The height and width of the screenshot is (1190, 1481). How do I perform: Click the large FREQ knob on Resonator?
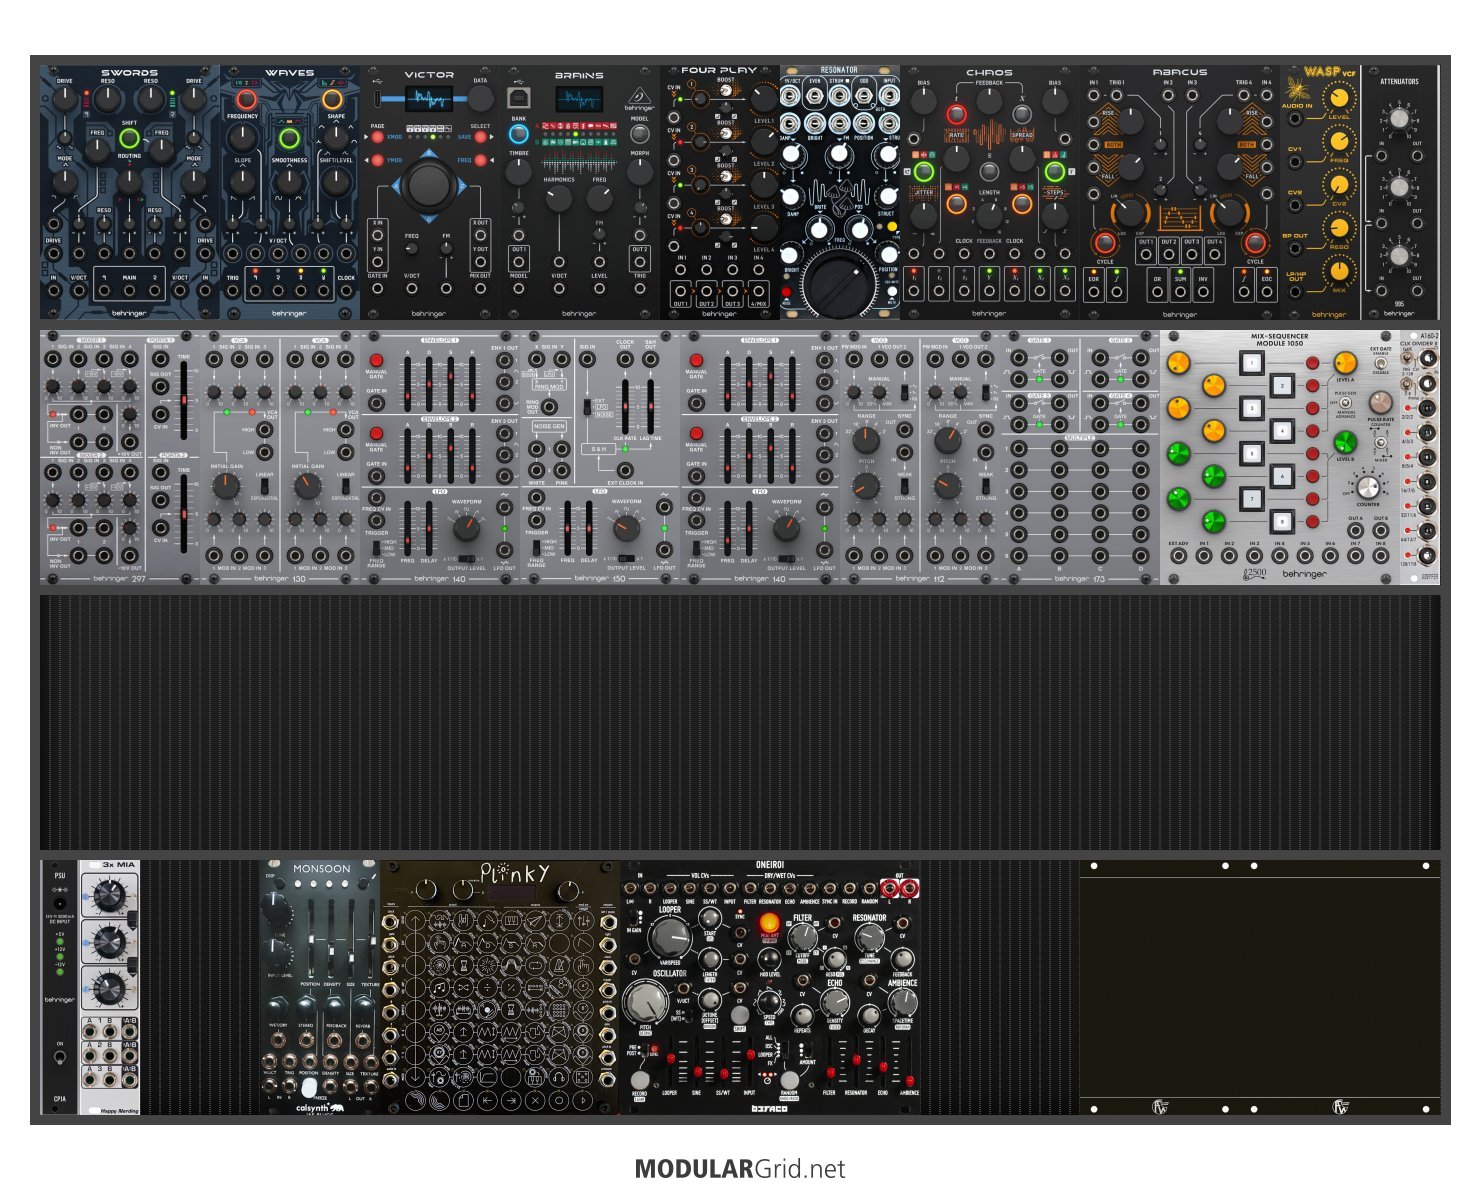coord(839,285)
